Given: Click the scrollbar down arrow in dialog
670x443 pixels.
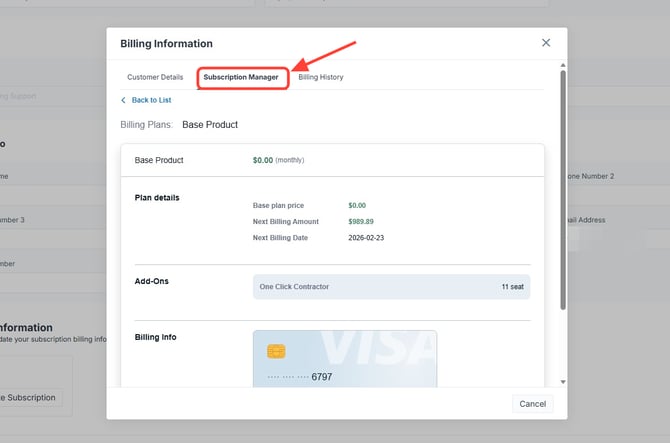Looking at the screenshot, I should 562,382.
